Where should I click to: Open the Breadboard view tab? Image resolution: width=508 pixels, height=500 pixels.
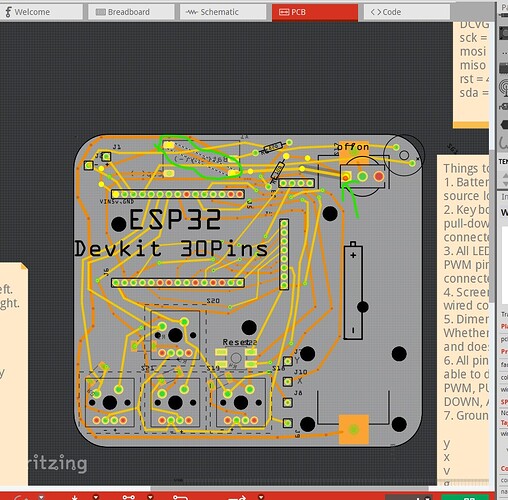pos(131,12)
